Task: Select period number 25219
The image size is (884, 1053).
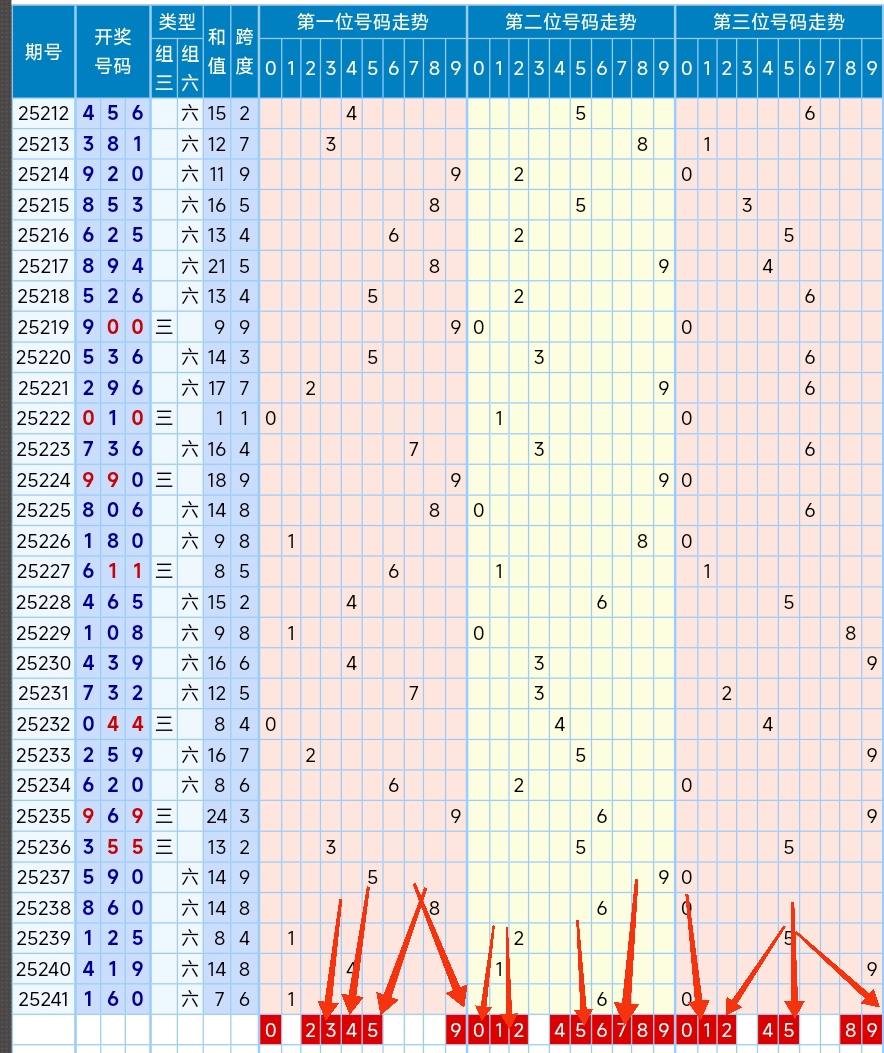Action: click(x=44, y=327)
